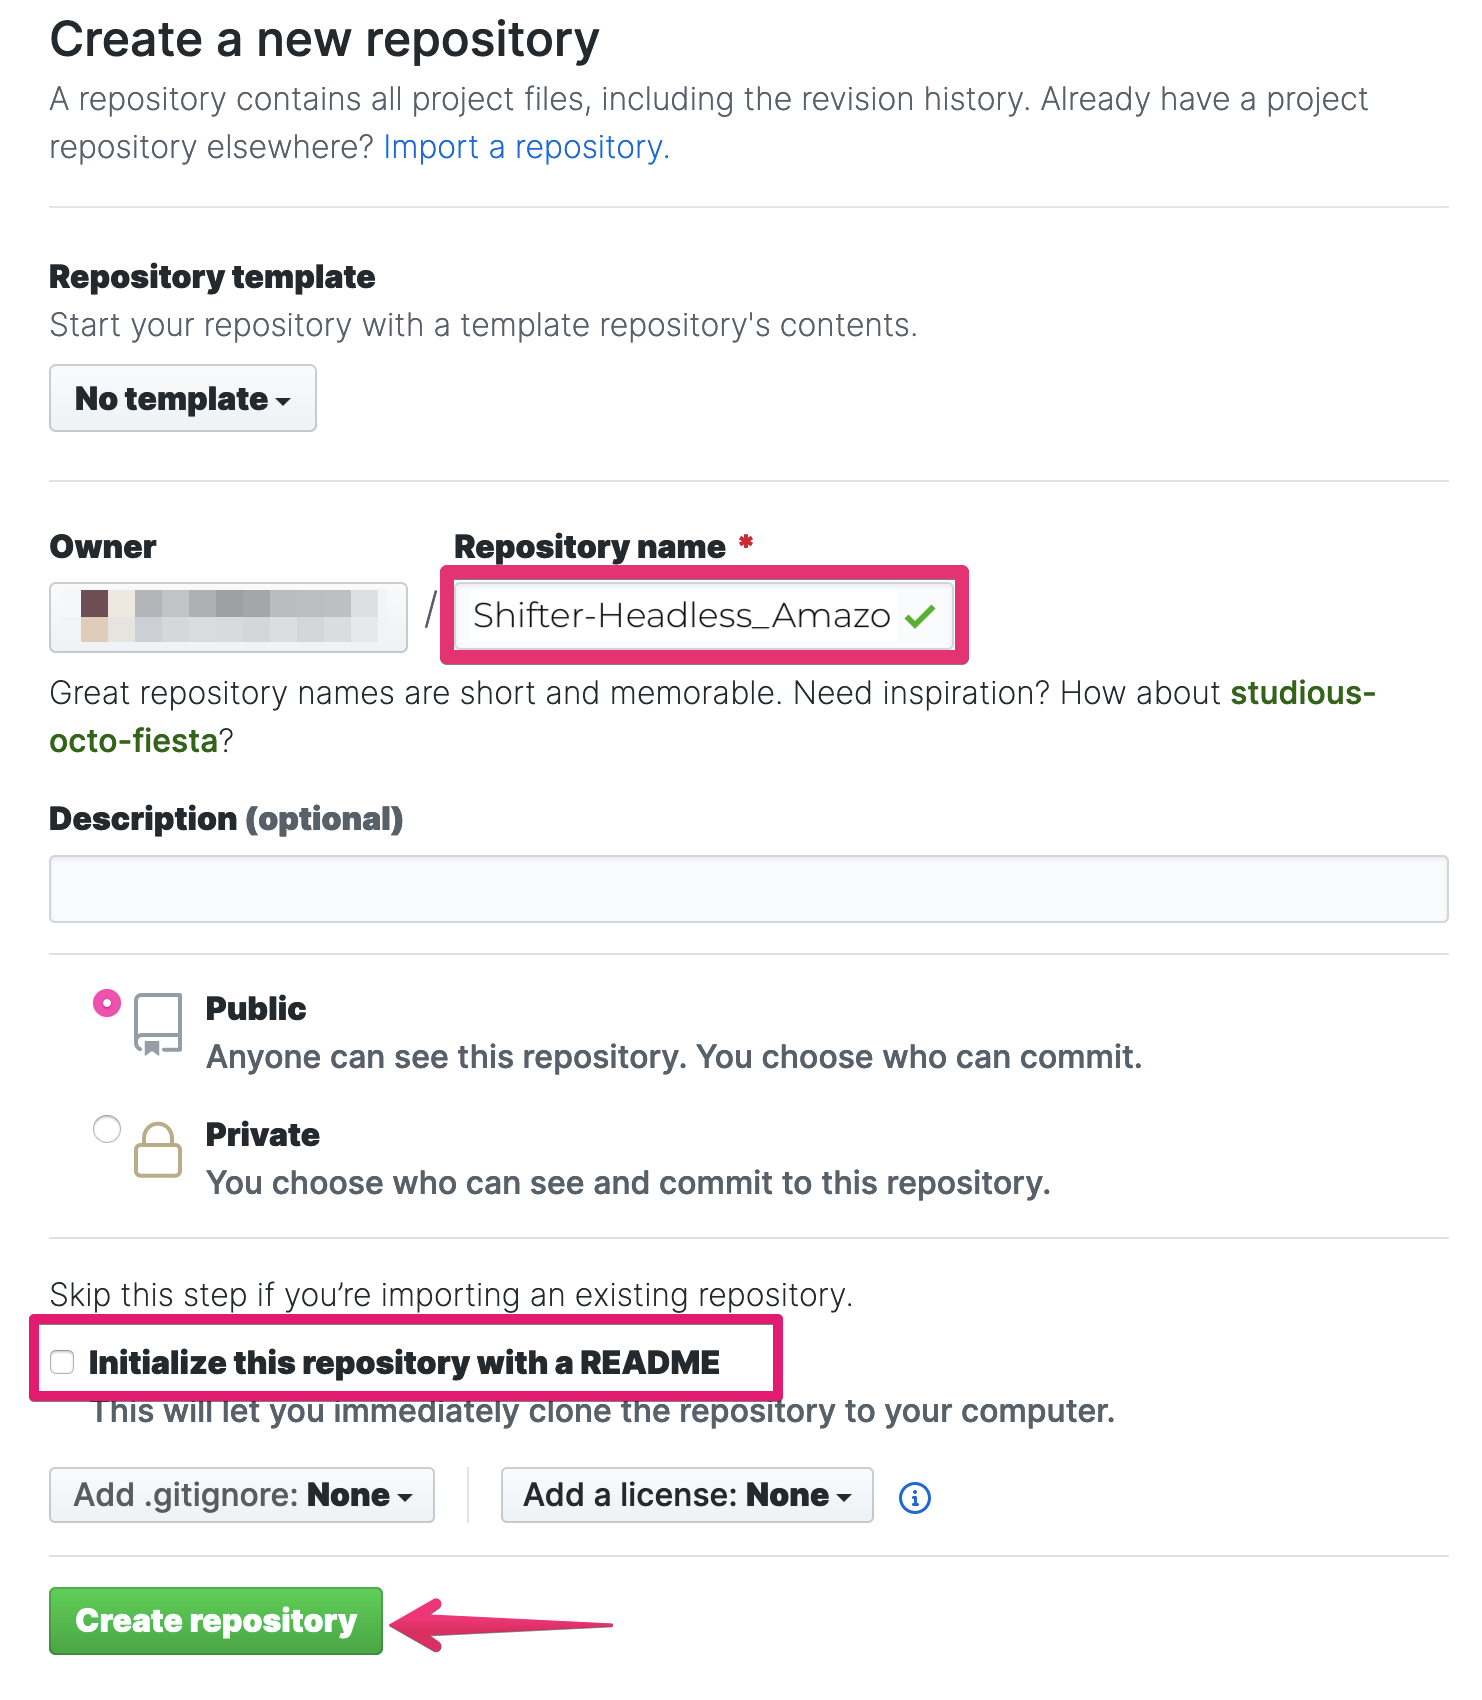
Task: Select the Public radio button
Action: [x=107, y=1003]
